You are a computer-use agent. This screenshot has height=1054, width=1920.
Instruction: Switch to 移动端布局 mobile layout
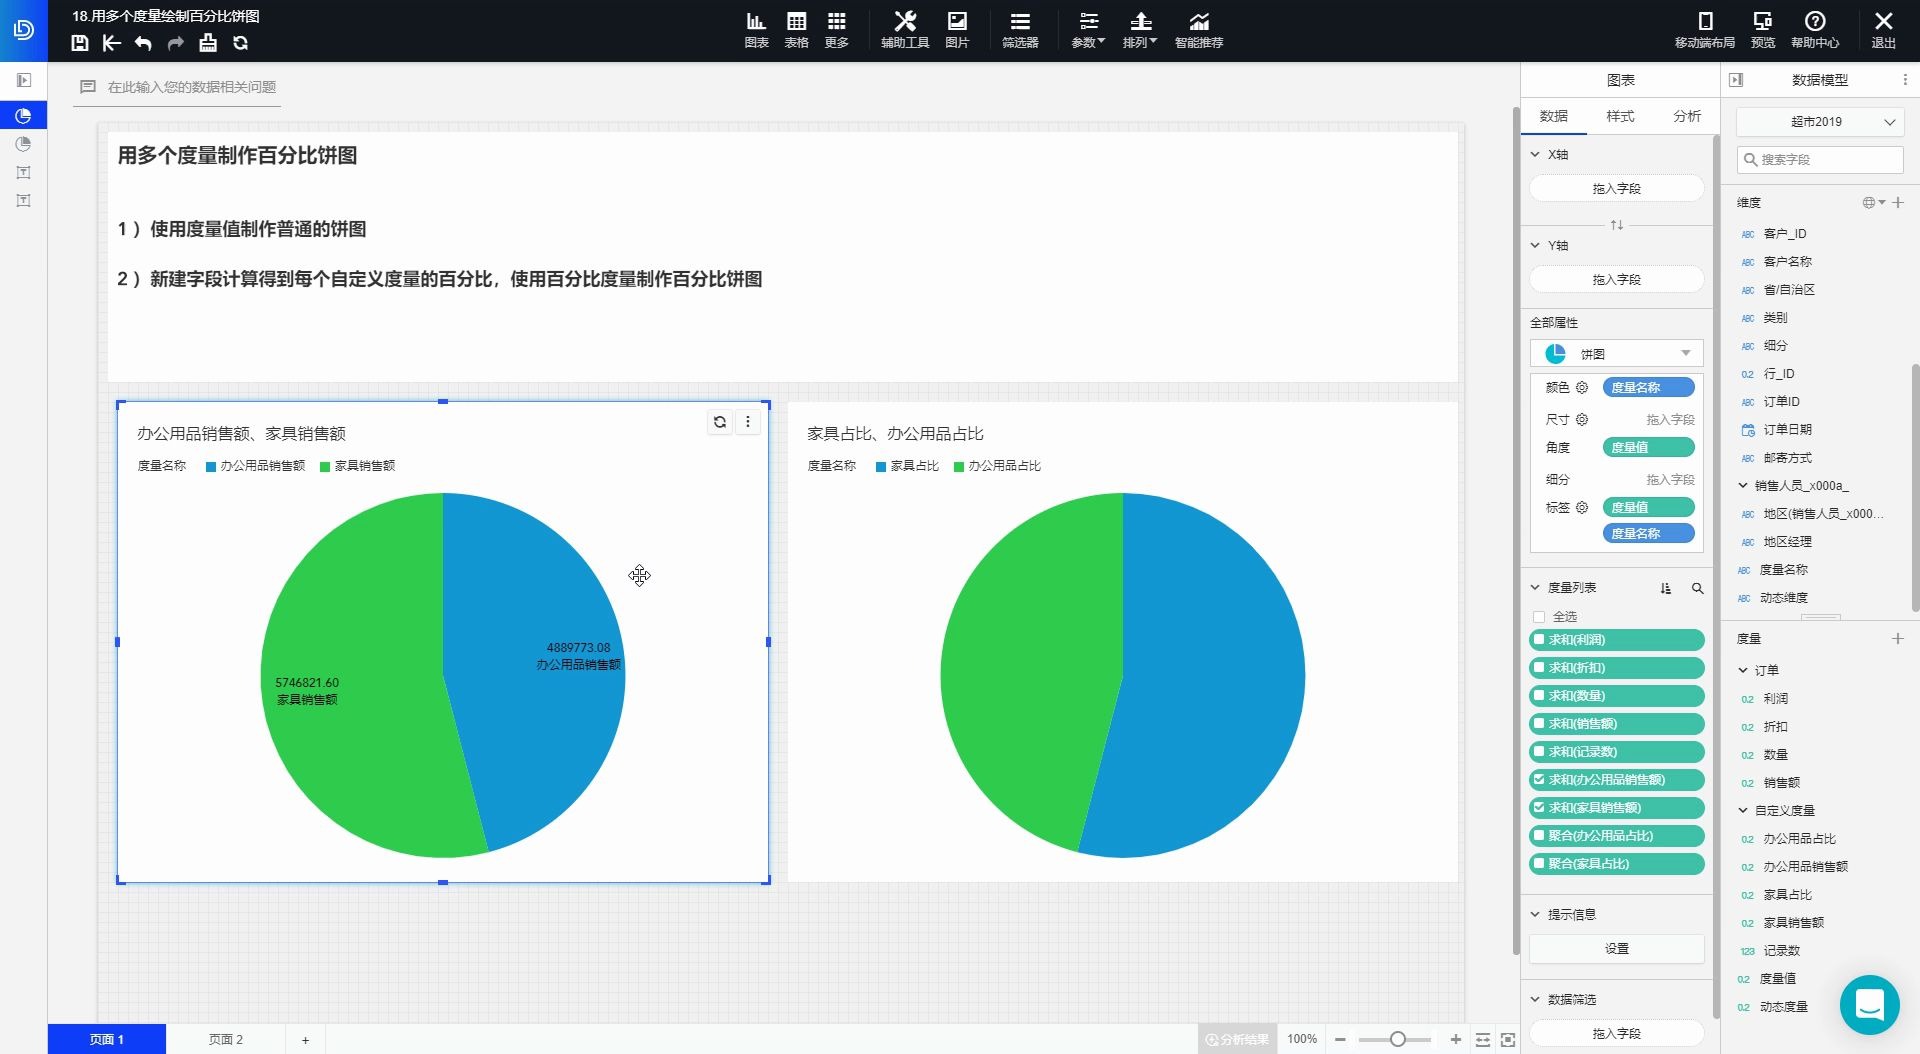1705,30
